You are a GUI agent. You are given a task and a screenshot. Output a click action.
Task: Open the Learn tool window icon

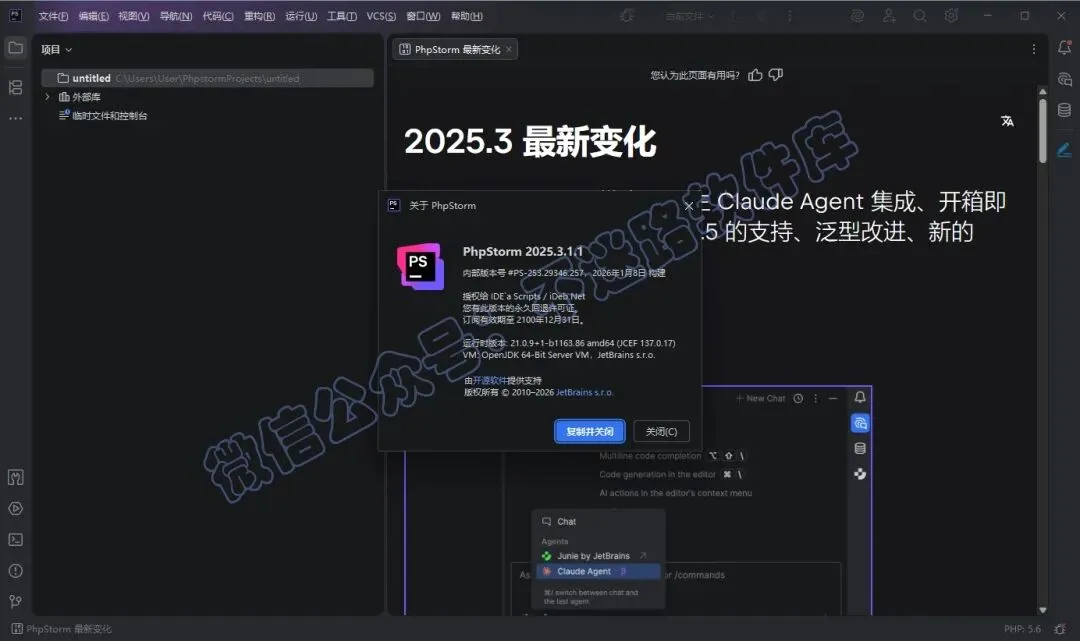(x=15, y=477)
